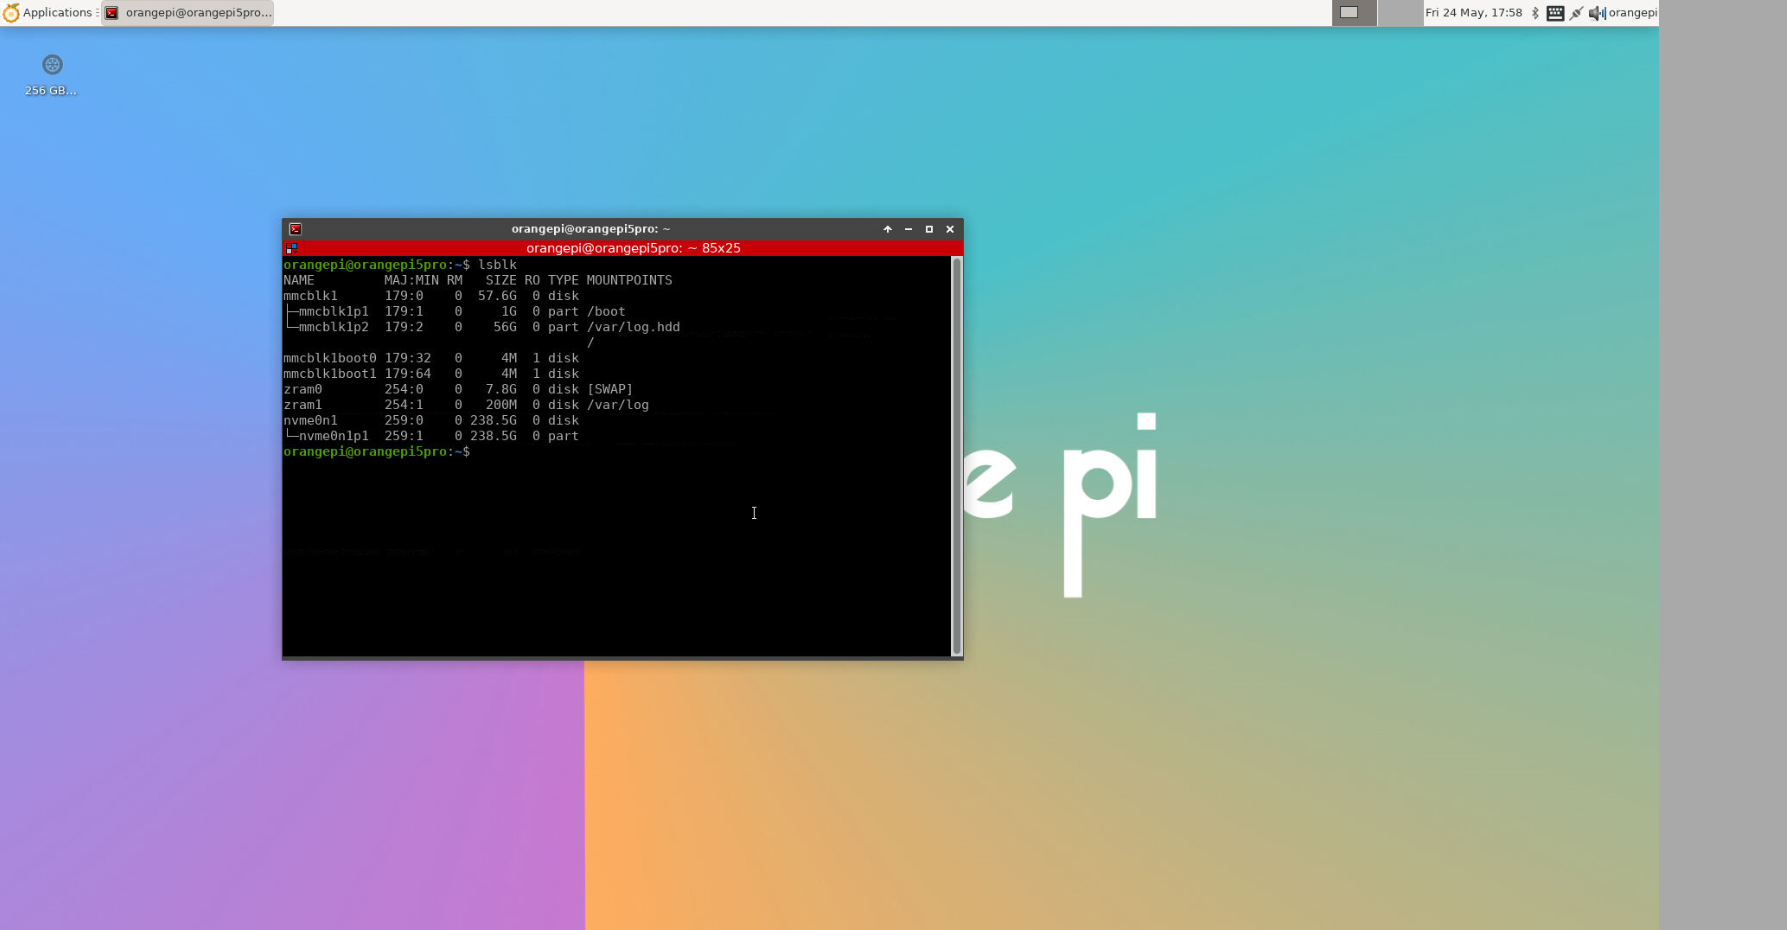
Task: Click the "zram0" device name
Action: (303, 389)
